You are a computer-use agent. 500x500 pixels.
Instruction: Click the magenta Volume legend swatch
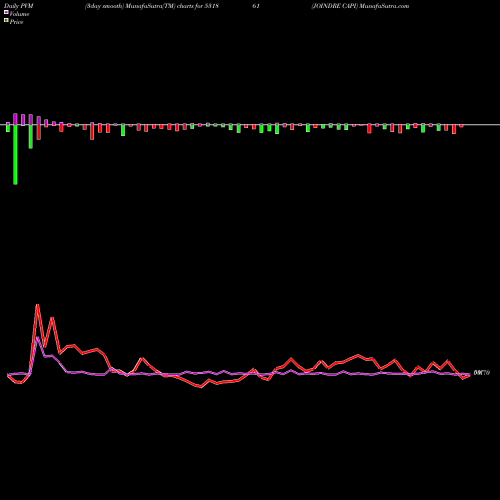[x=6, y=12]
